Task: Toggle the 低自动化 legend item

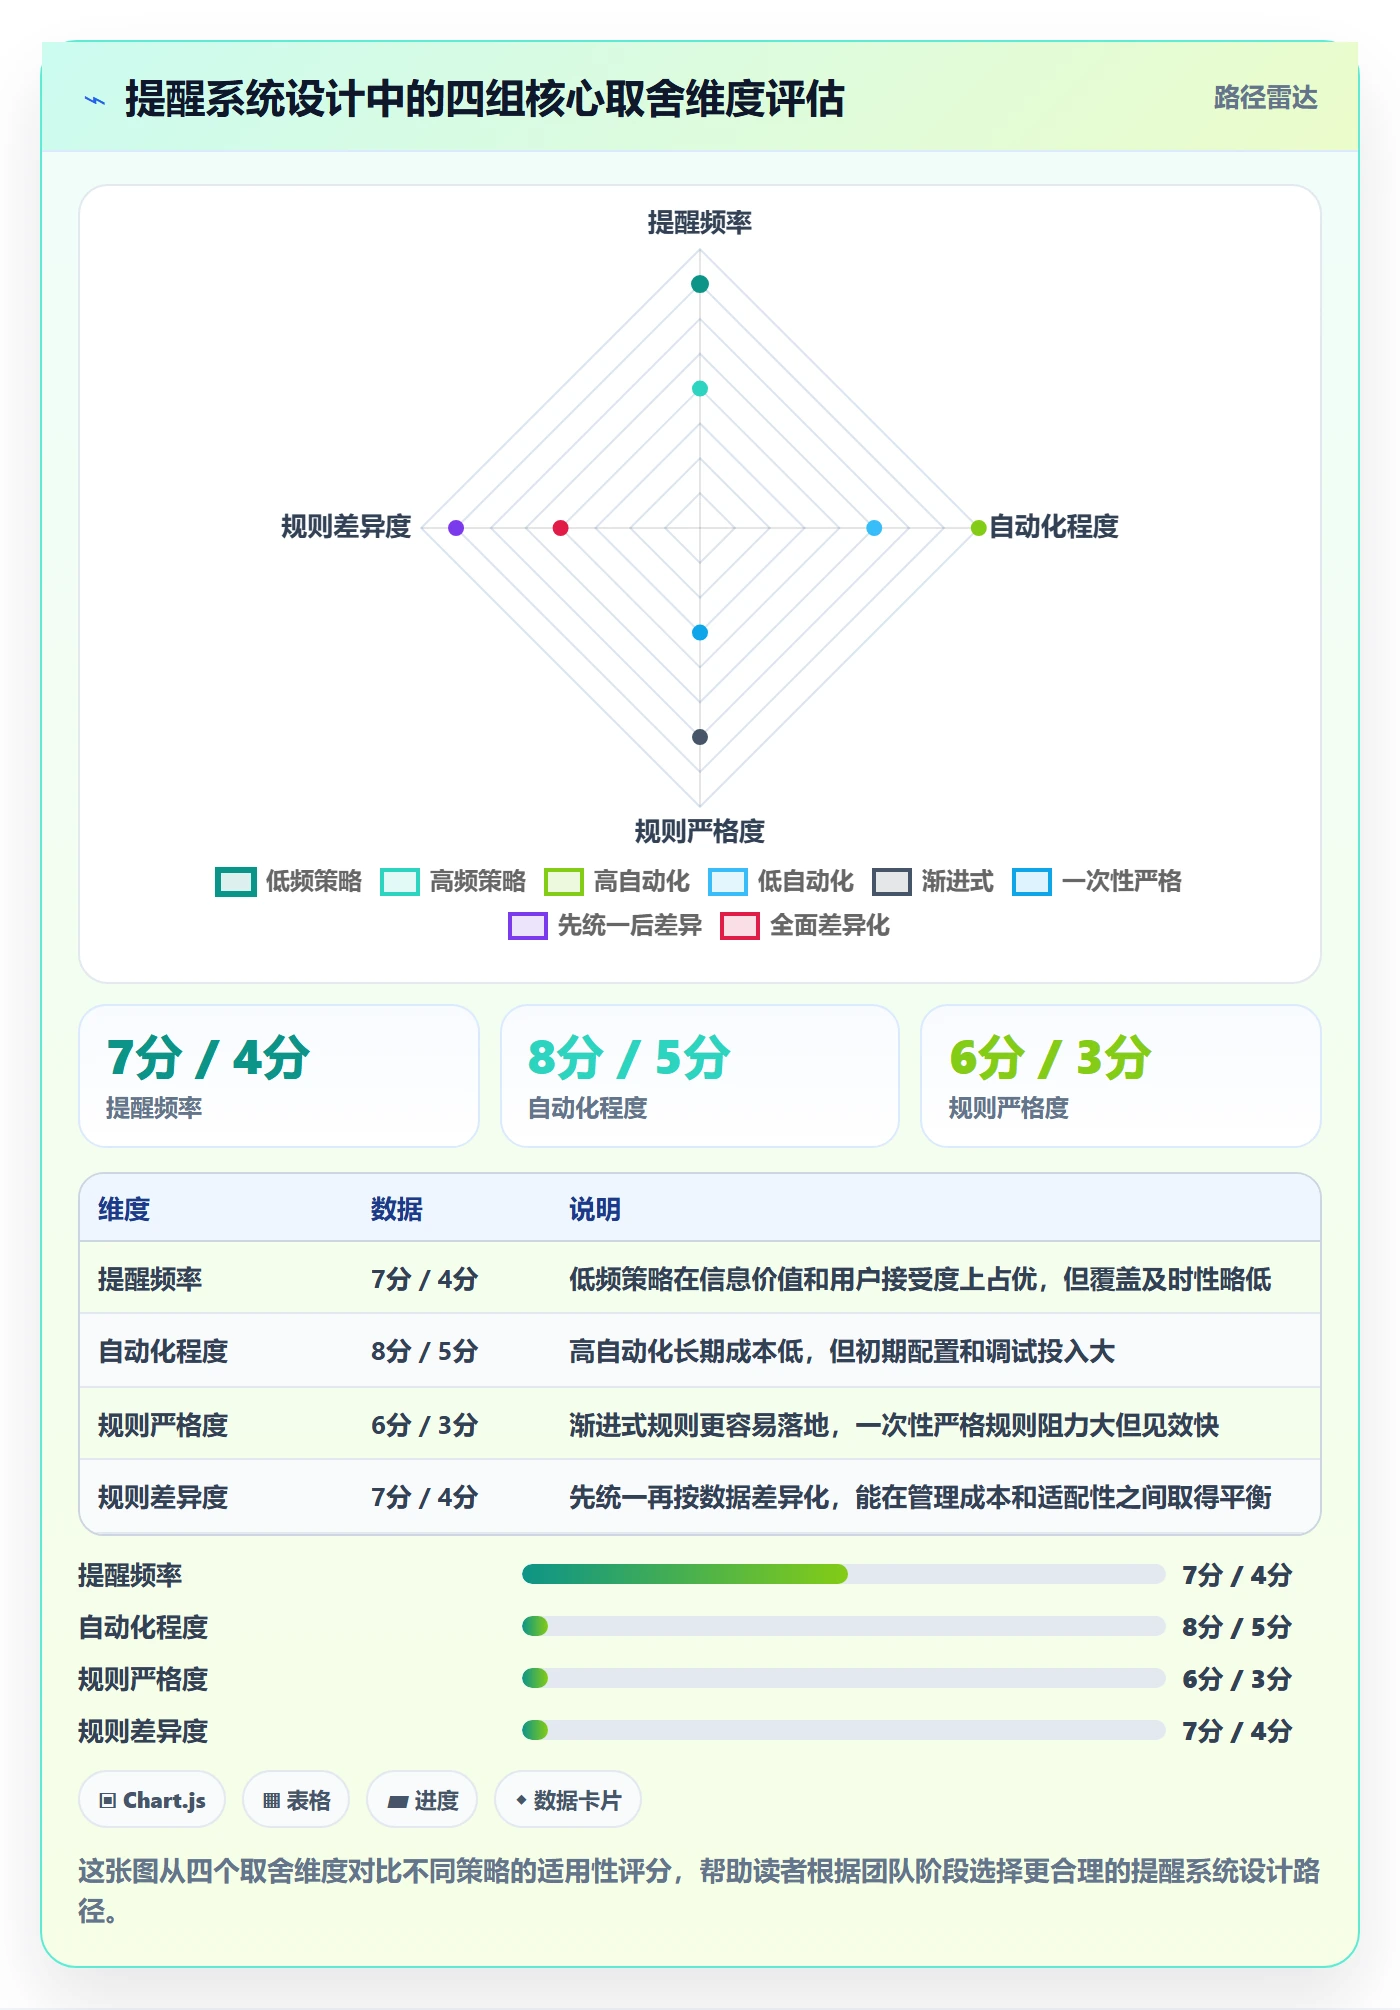Action: click(x=781, y=881)
